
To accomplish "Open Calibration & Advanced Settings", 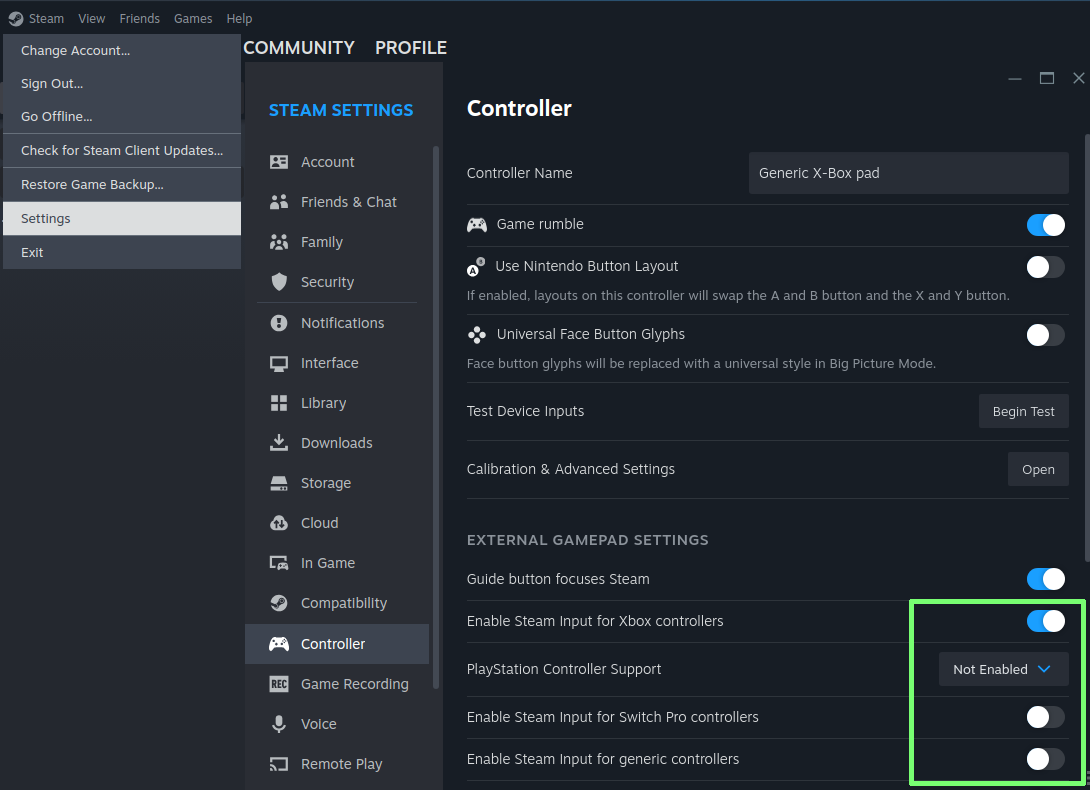I will 1038,469.
